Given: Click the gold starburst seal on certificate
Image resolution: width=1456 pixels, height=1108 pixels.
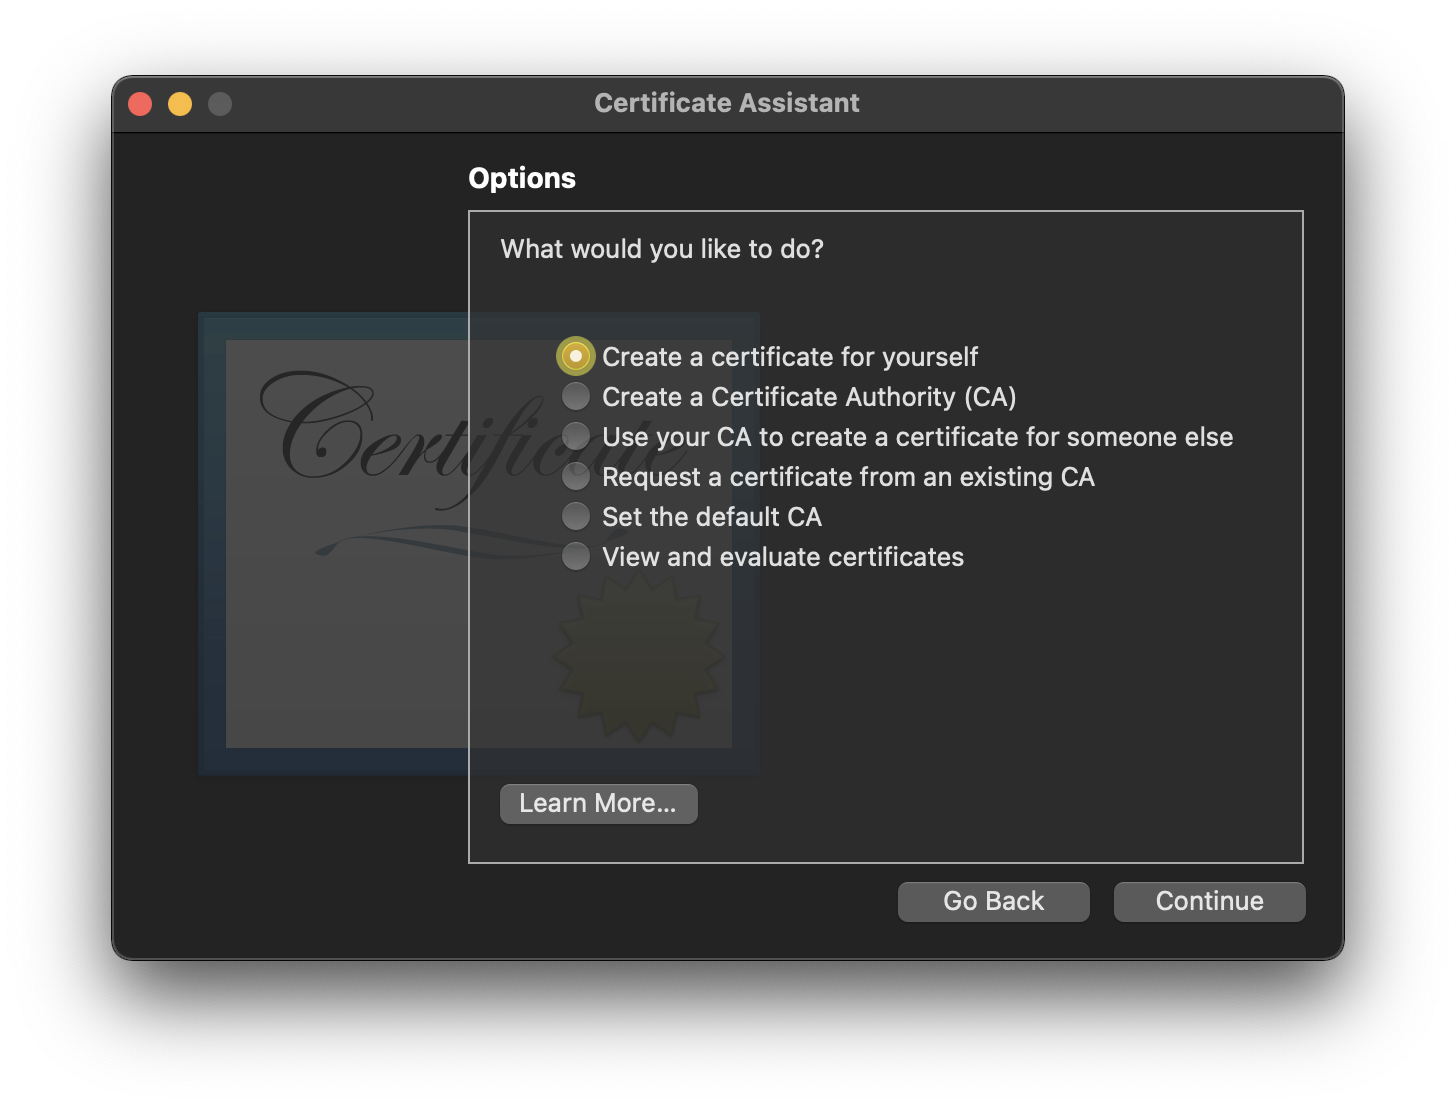Looking at the screenshot, I should (639, 660).
